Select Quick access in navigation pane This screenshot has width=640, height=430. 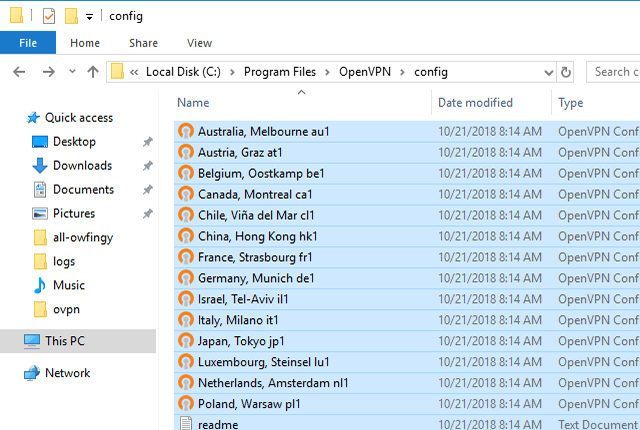coord(79,117)
